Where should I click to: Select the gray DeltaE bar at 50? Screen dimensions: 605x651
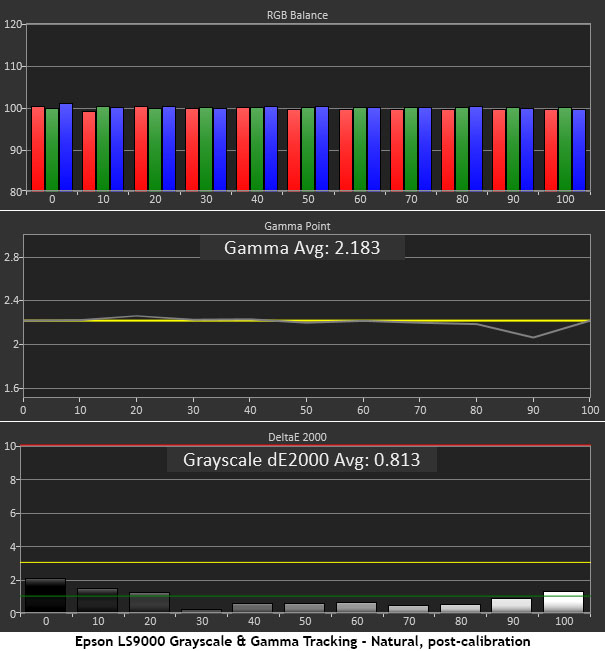[x=303, y=607]
